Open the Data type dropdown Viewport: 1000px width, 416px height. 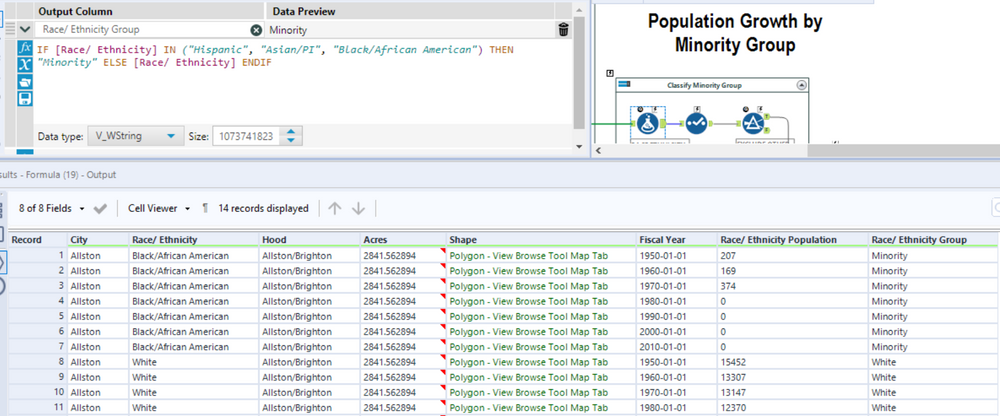[x=135, y=136]
